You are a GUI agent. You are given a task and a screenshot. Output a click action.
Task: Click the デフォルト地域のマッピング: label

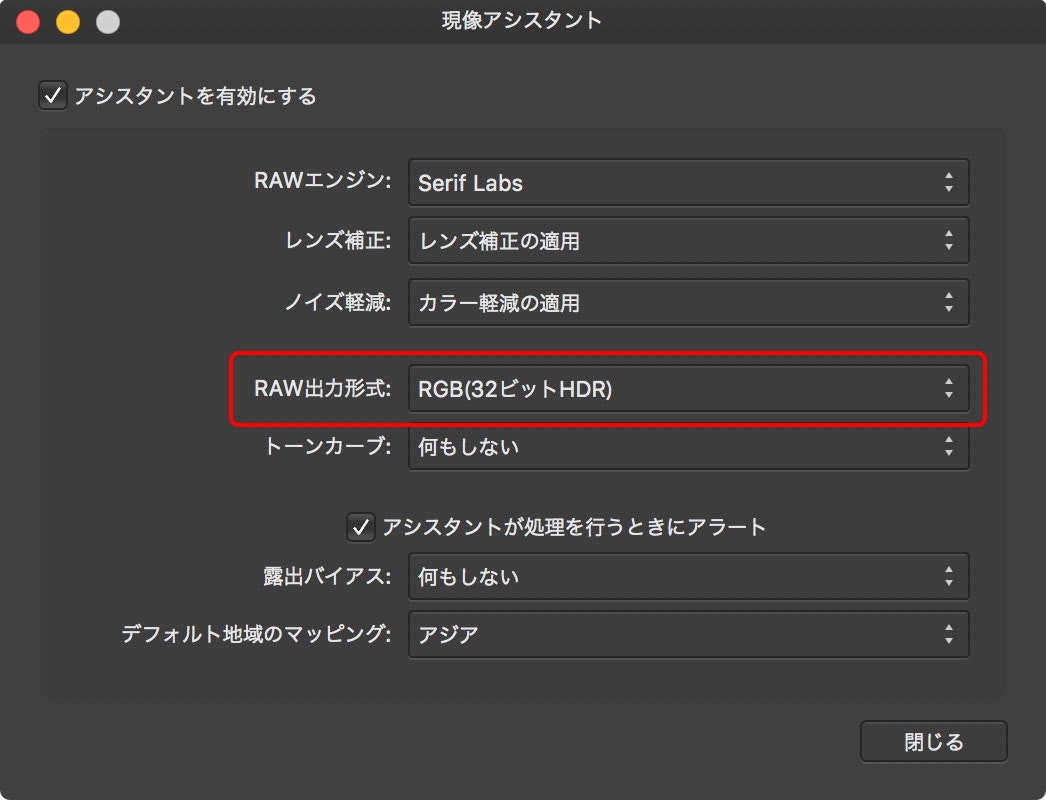[256, 633]
